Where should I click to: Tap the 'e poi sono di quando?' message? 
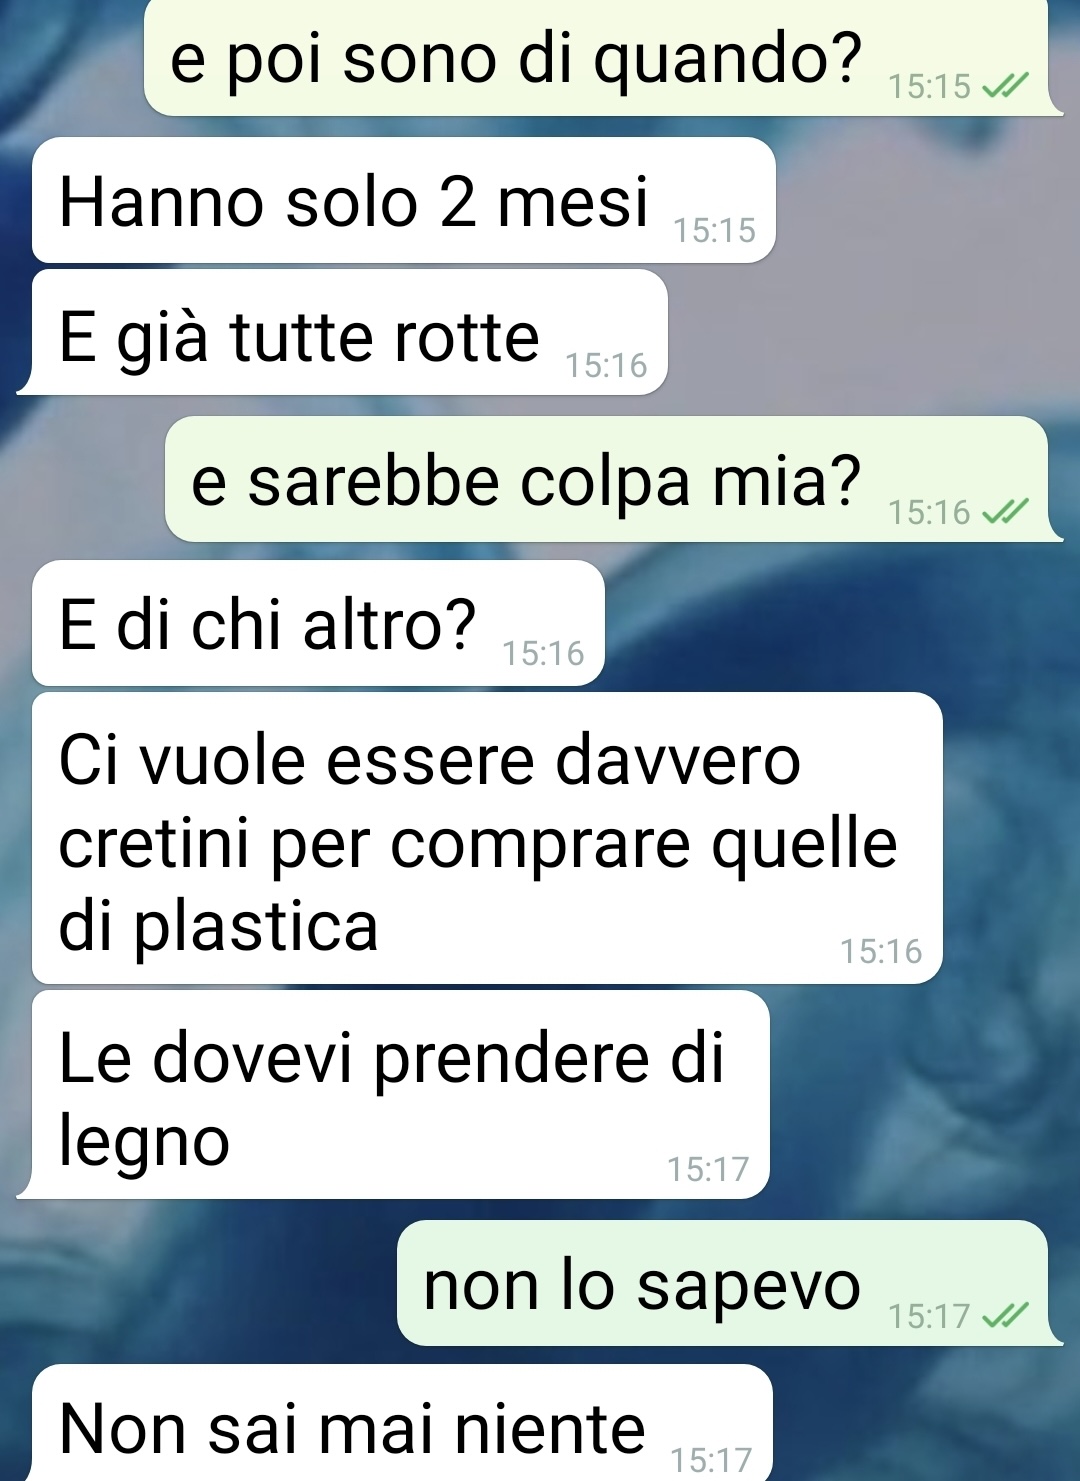(x=603, y=58)
